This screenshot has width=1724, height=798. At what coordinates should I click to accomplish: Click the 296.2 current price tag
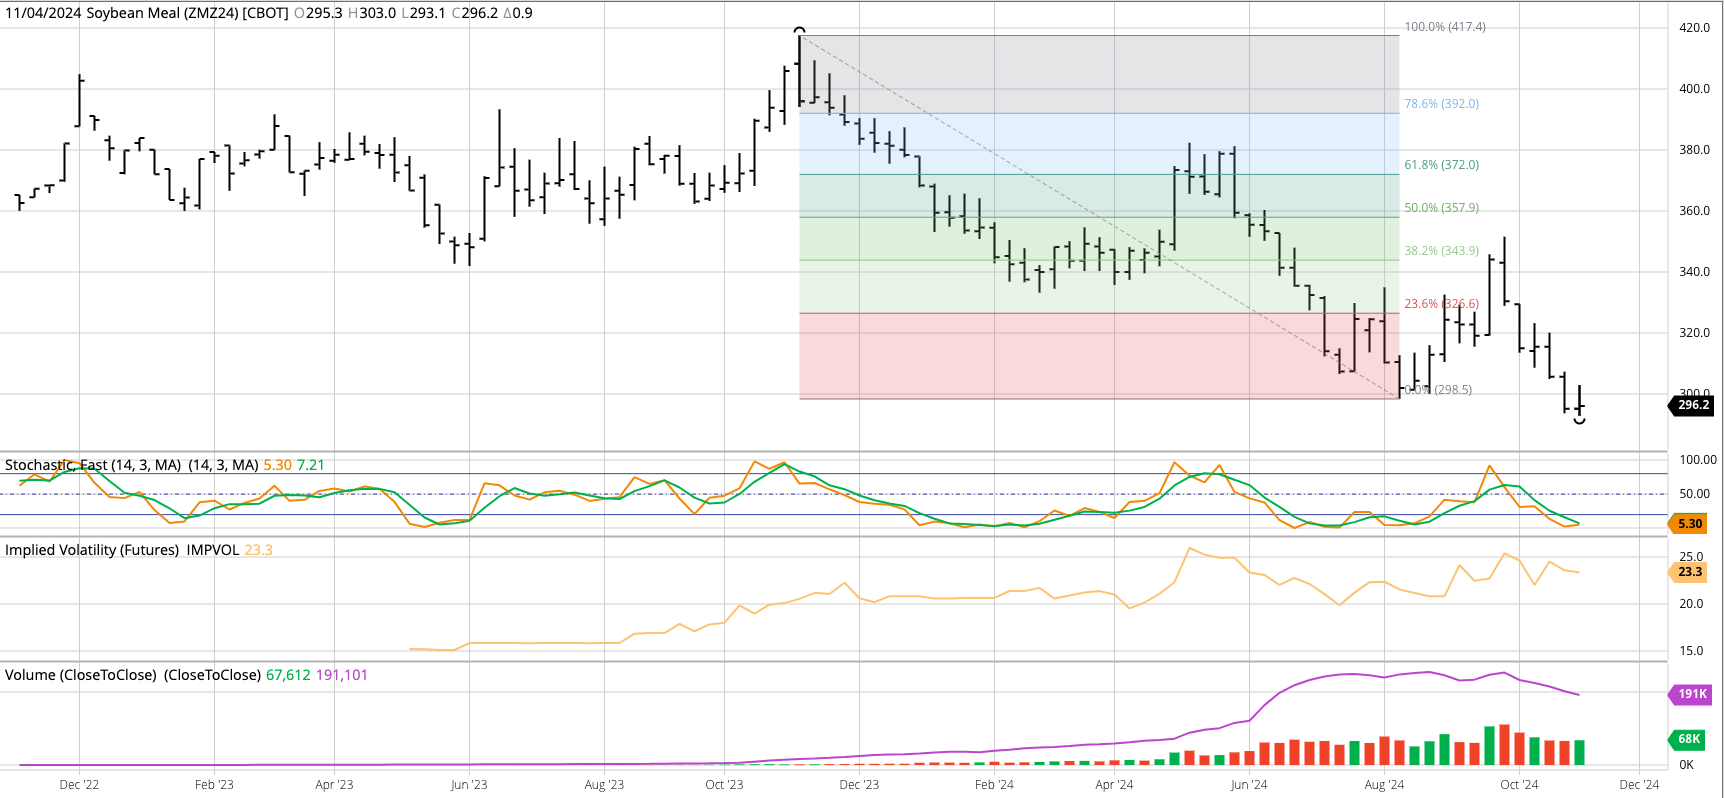(x=1692, y=405)
